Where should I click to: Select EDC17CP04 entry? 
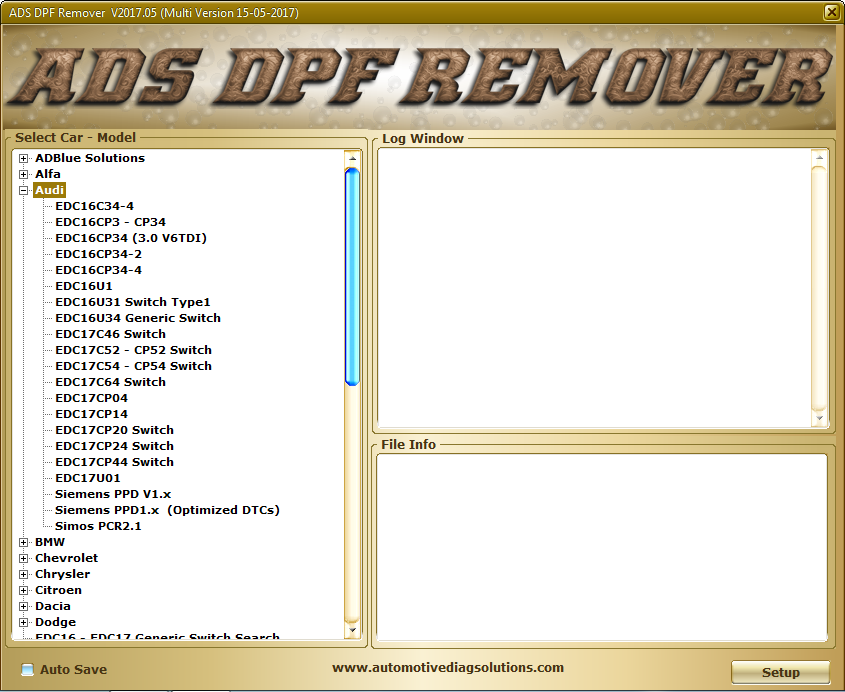tap(91, 398)
